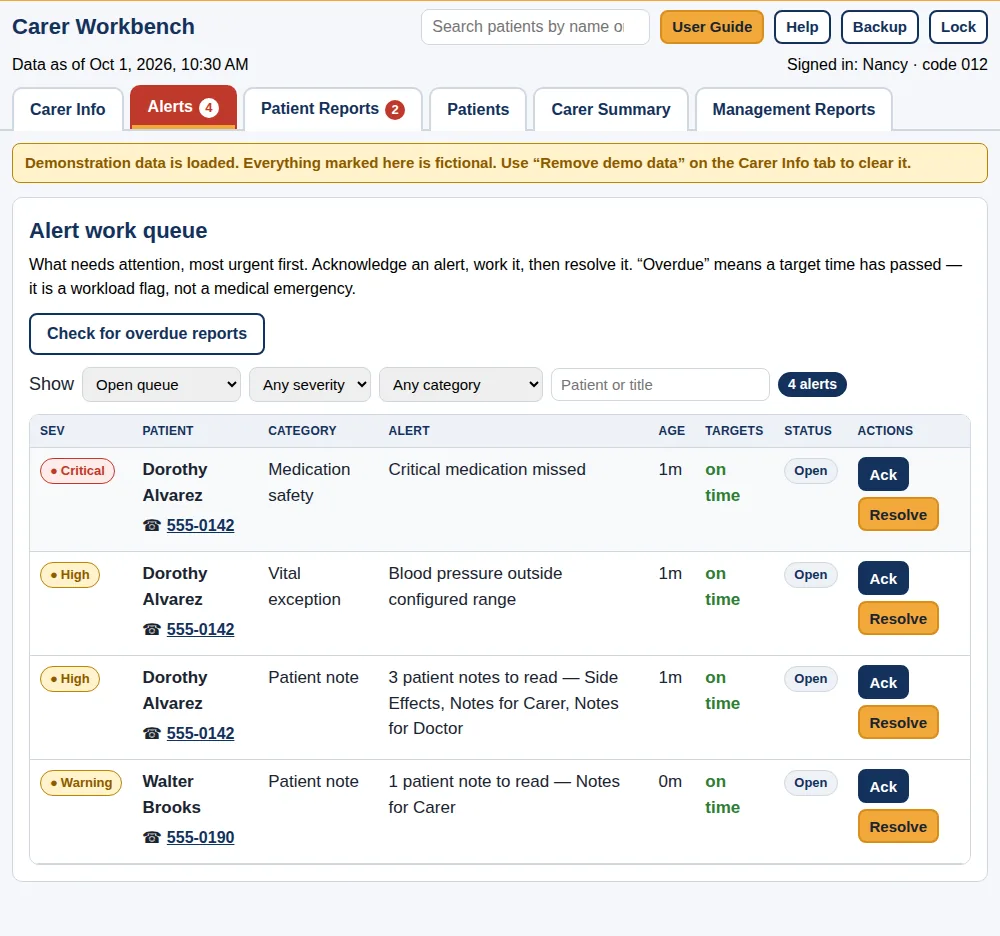Click 'Signed in: Nancy · code 012' text

(x=886, y=64)
